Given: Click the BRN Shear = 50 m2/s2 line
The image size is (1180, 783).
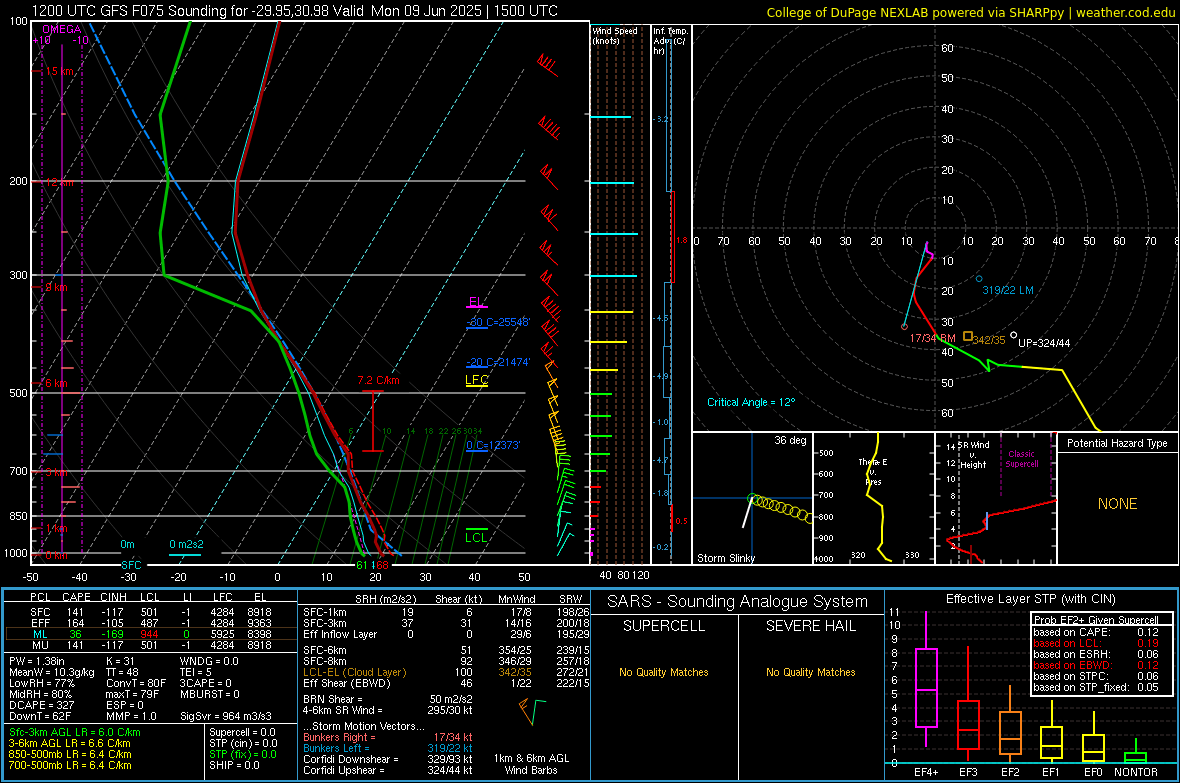Looking at the screenshot, I should pyautogui.click(x=388, y=699).
